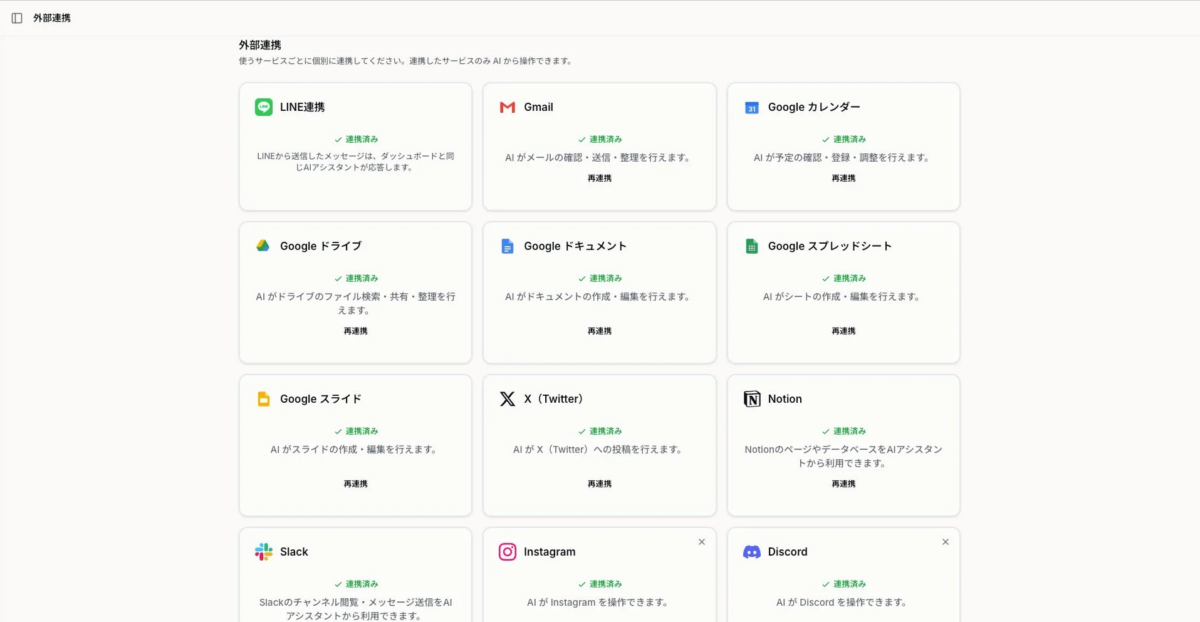Screen dimensions: 1200x622
Task: Click the Gmail envelope icon
Action: 507,107
